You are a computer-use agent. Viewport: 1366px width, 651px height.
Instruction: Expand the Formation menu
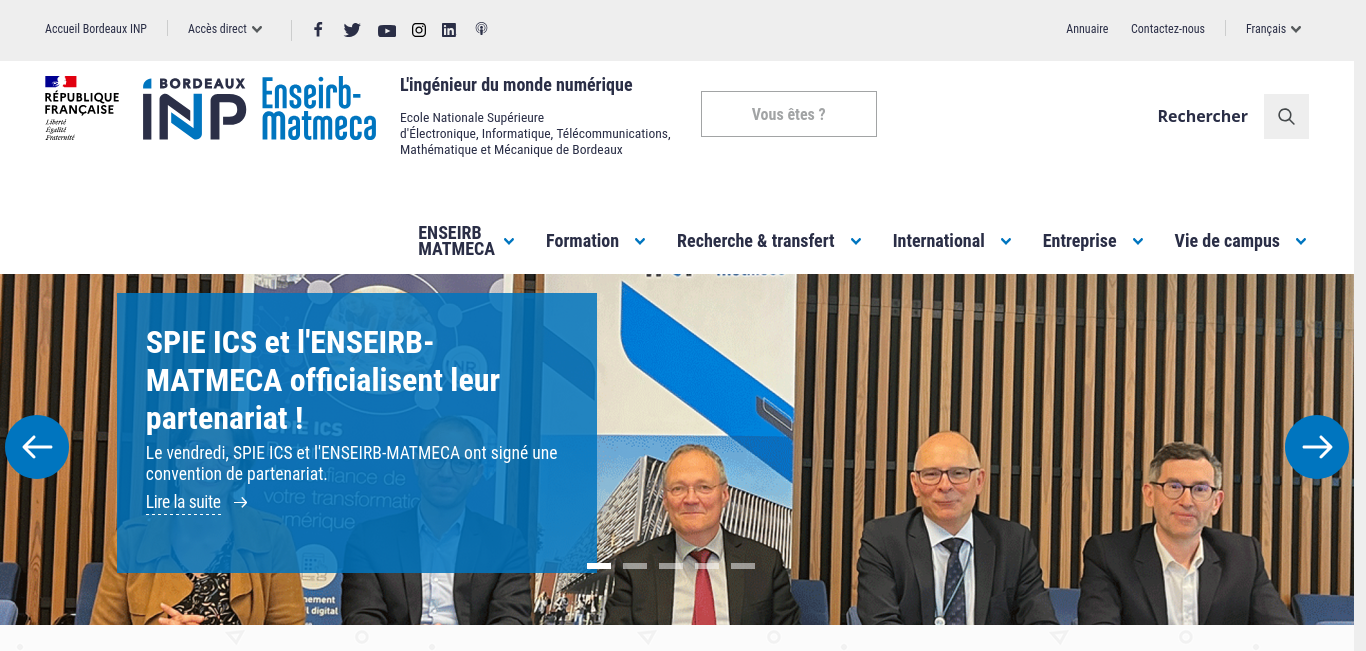[595, 241]
